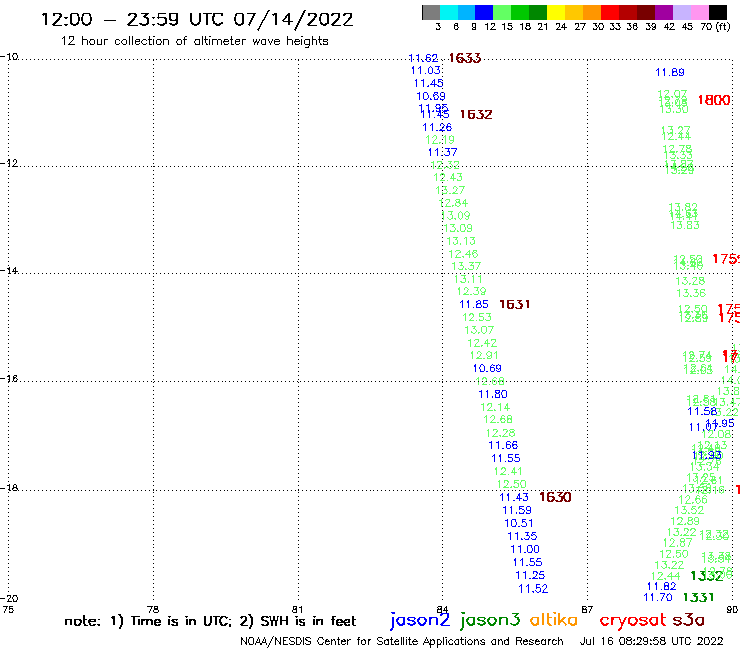Viewport: 740px width, 650px height.
Task: Click the 11.43 wave height value
Action: [x=513, y=497]
